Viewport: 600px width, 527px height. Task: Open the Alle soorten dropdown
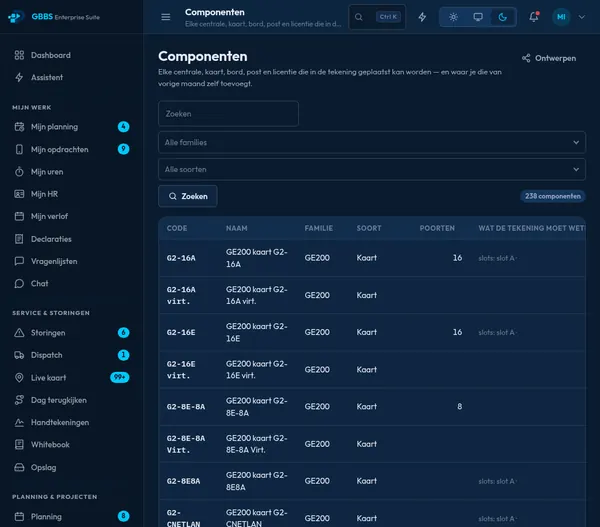(x=372, y=169)
